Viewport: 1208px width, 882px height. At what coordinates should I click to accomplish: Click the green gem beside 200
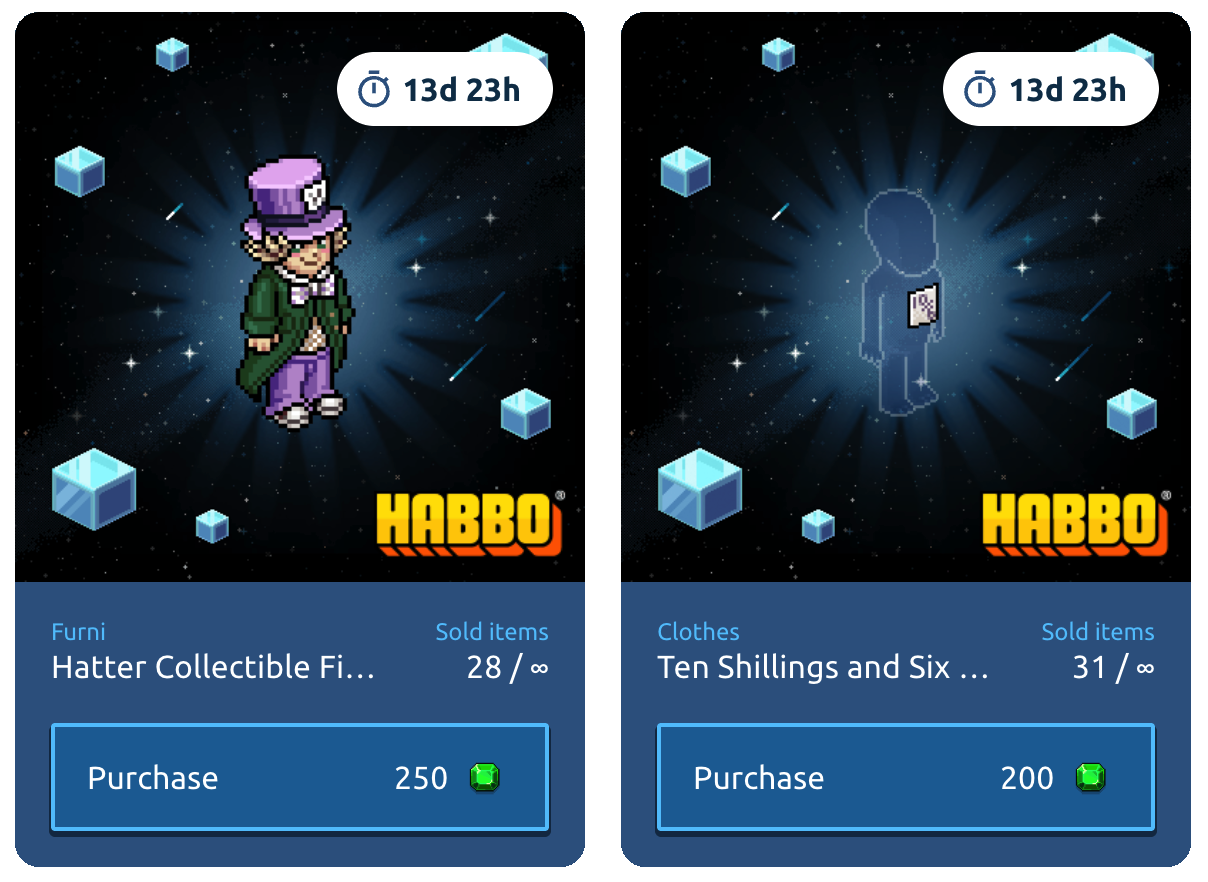coord(1091,777)
